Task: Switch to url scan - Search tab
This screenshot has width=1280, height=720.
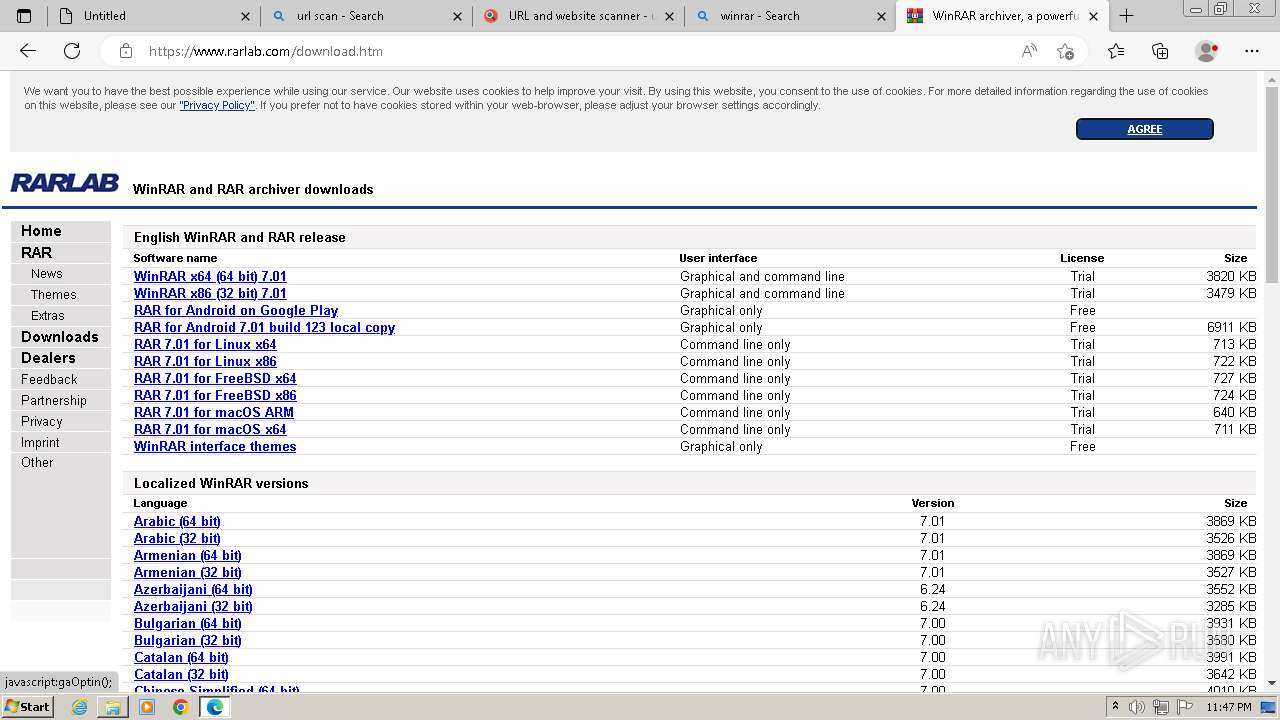Action: [366, 16]
